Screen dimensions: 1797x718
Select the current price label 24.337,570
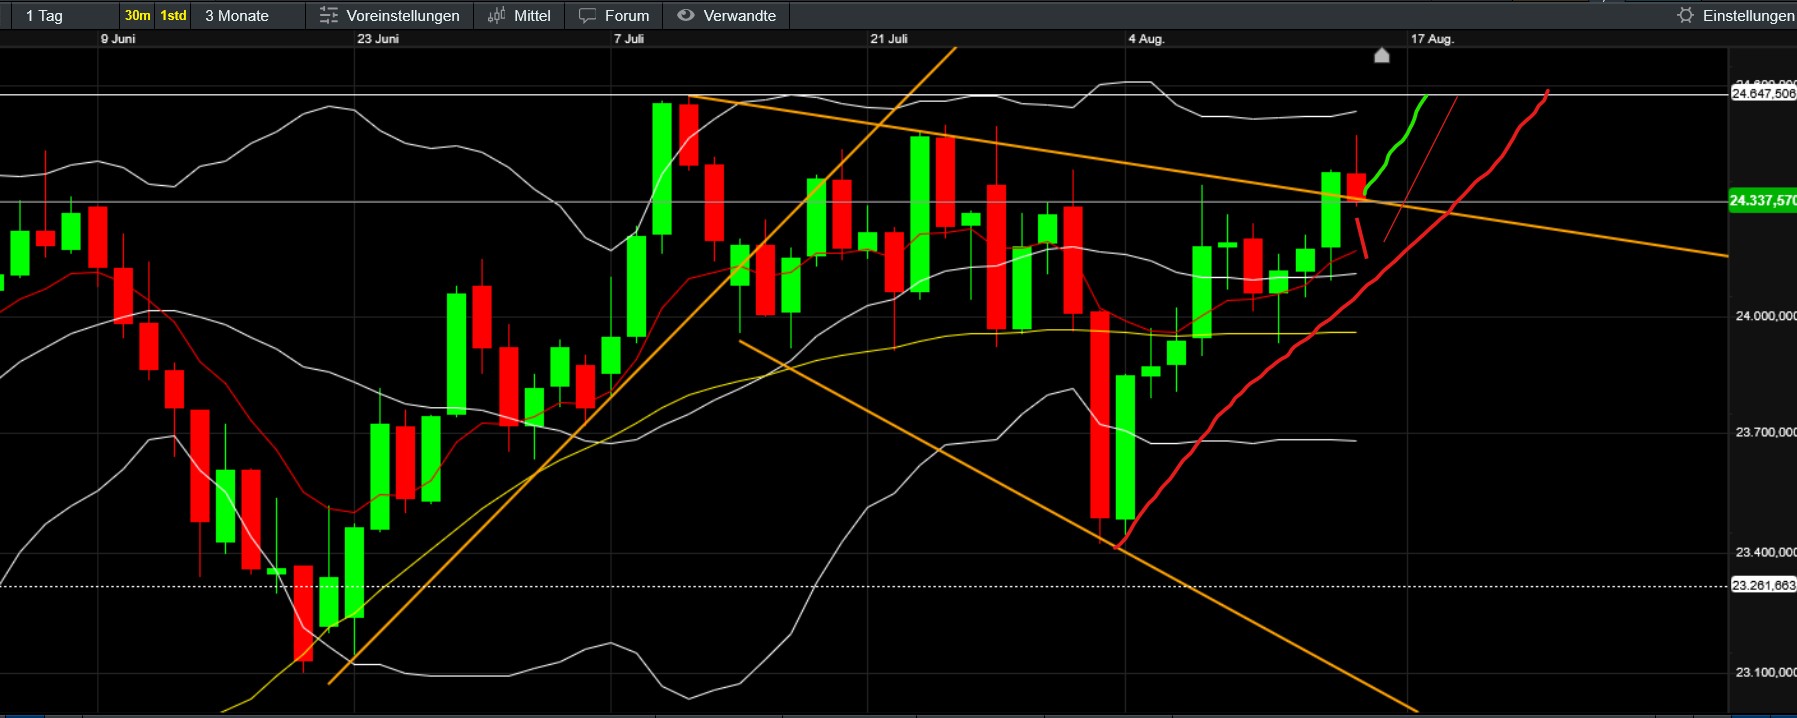click(x=1763, y=200)
